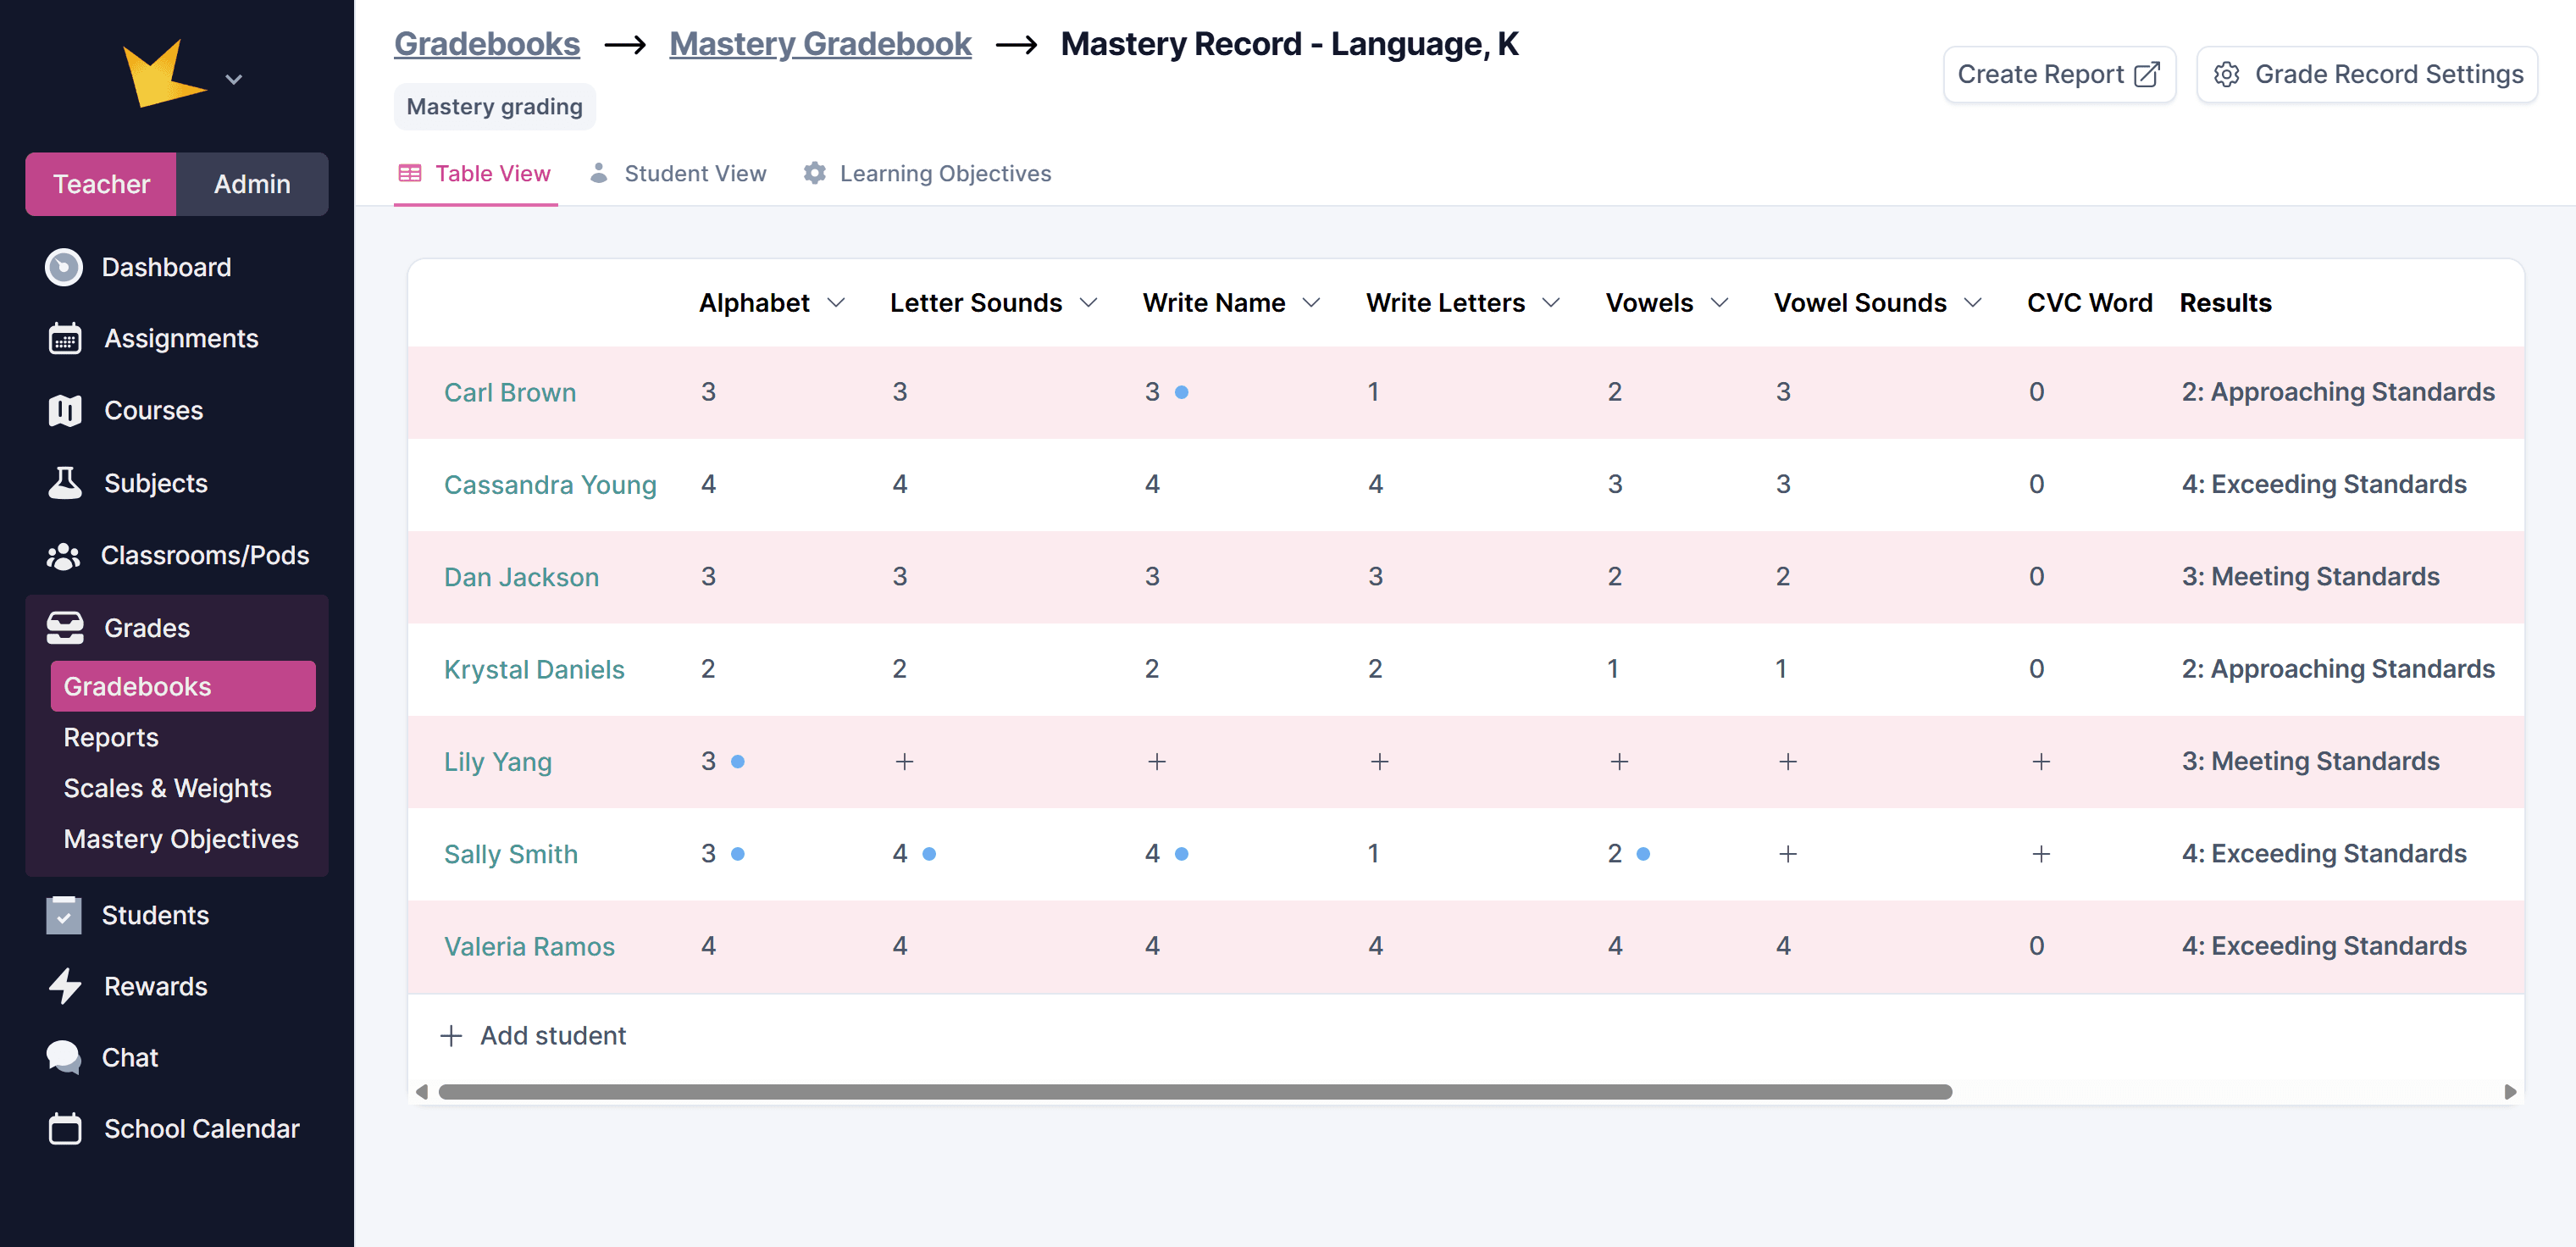
Task: Click the Classrooms/Pods people icon
Action: tap(64, 555)
